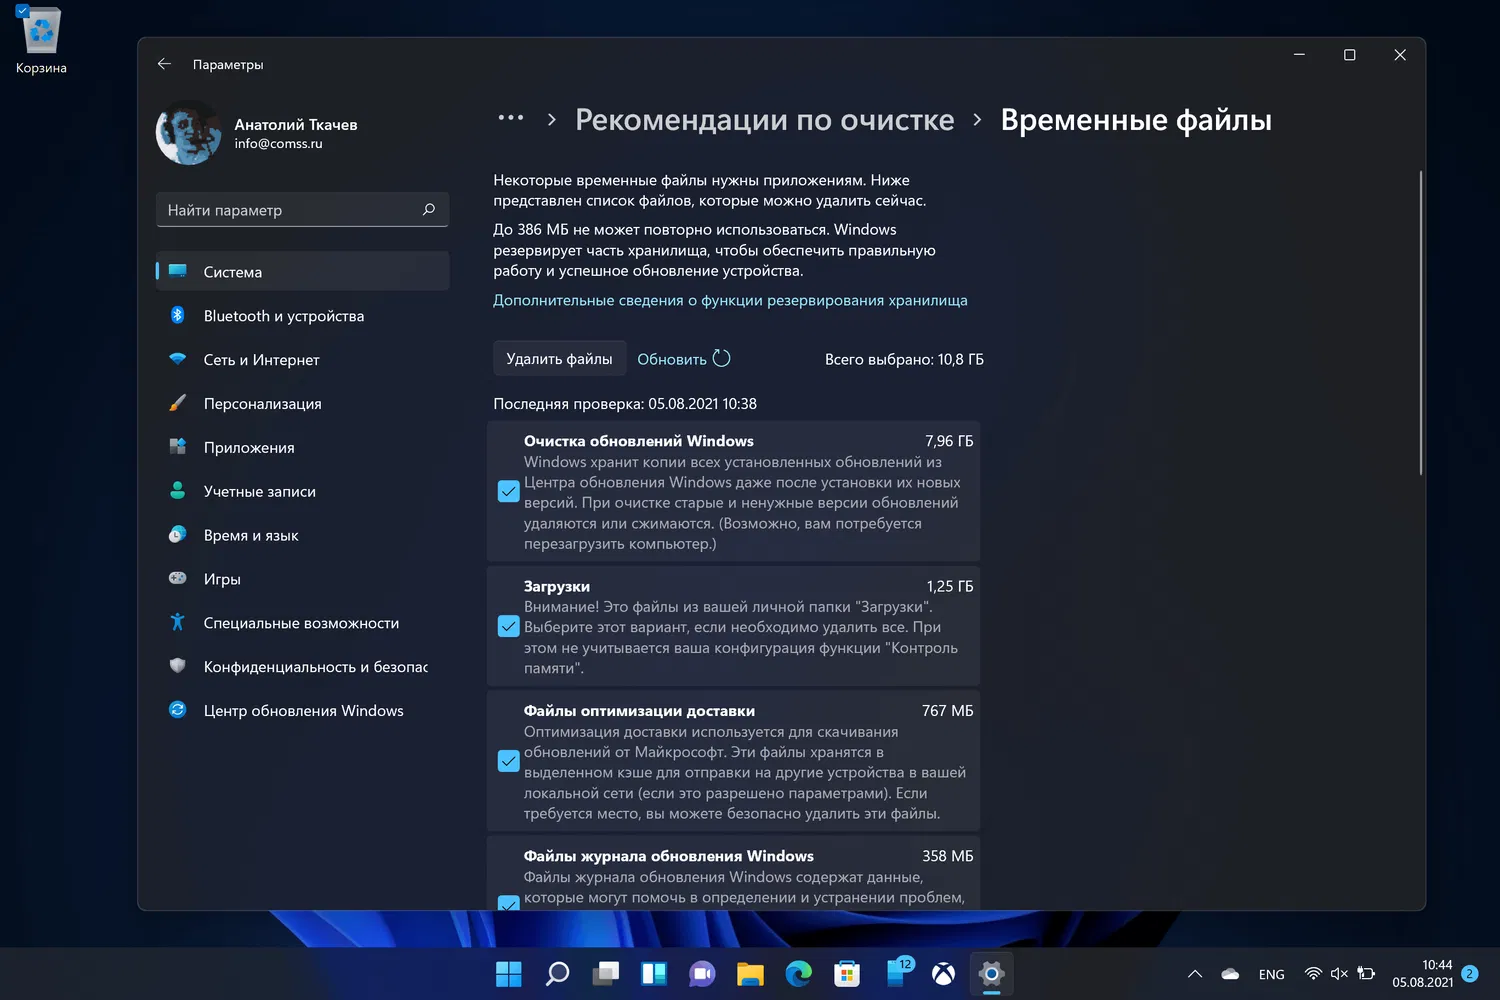Open File Explorer from the taskbar
This screenshot has width=1500, height=1000.
point(750,974)
